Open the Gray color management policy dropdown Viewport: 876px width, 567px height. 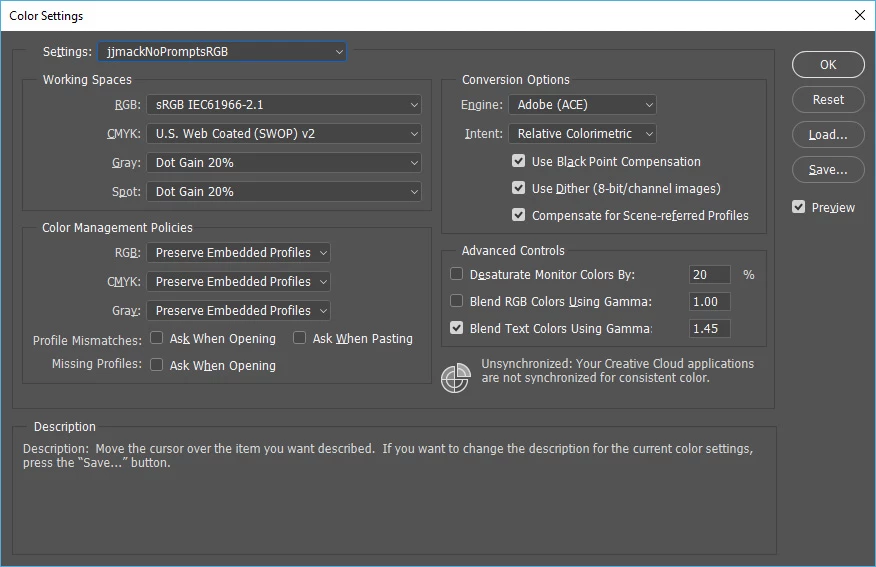(x=239, y=311)
